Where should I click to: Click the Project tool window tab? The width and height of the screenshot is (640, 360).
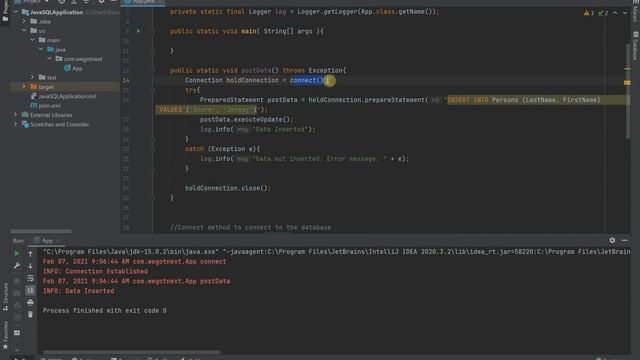click(x=5, y=10)
